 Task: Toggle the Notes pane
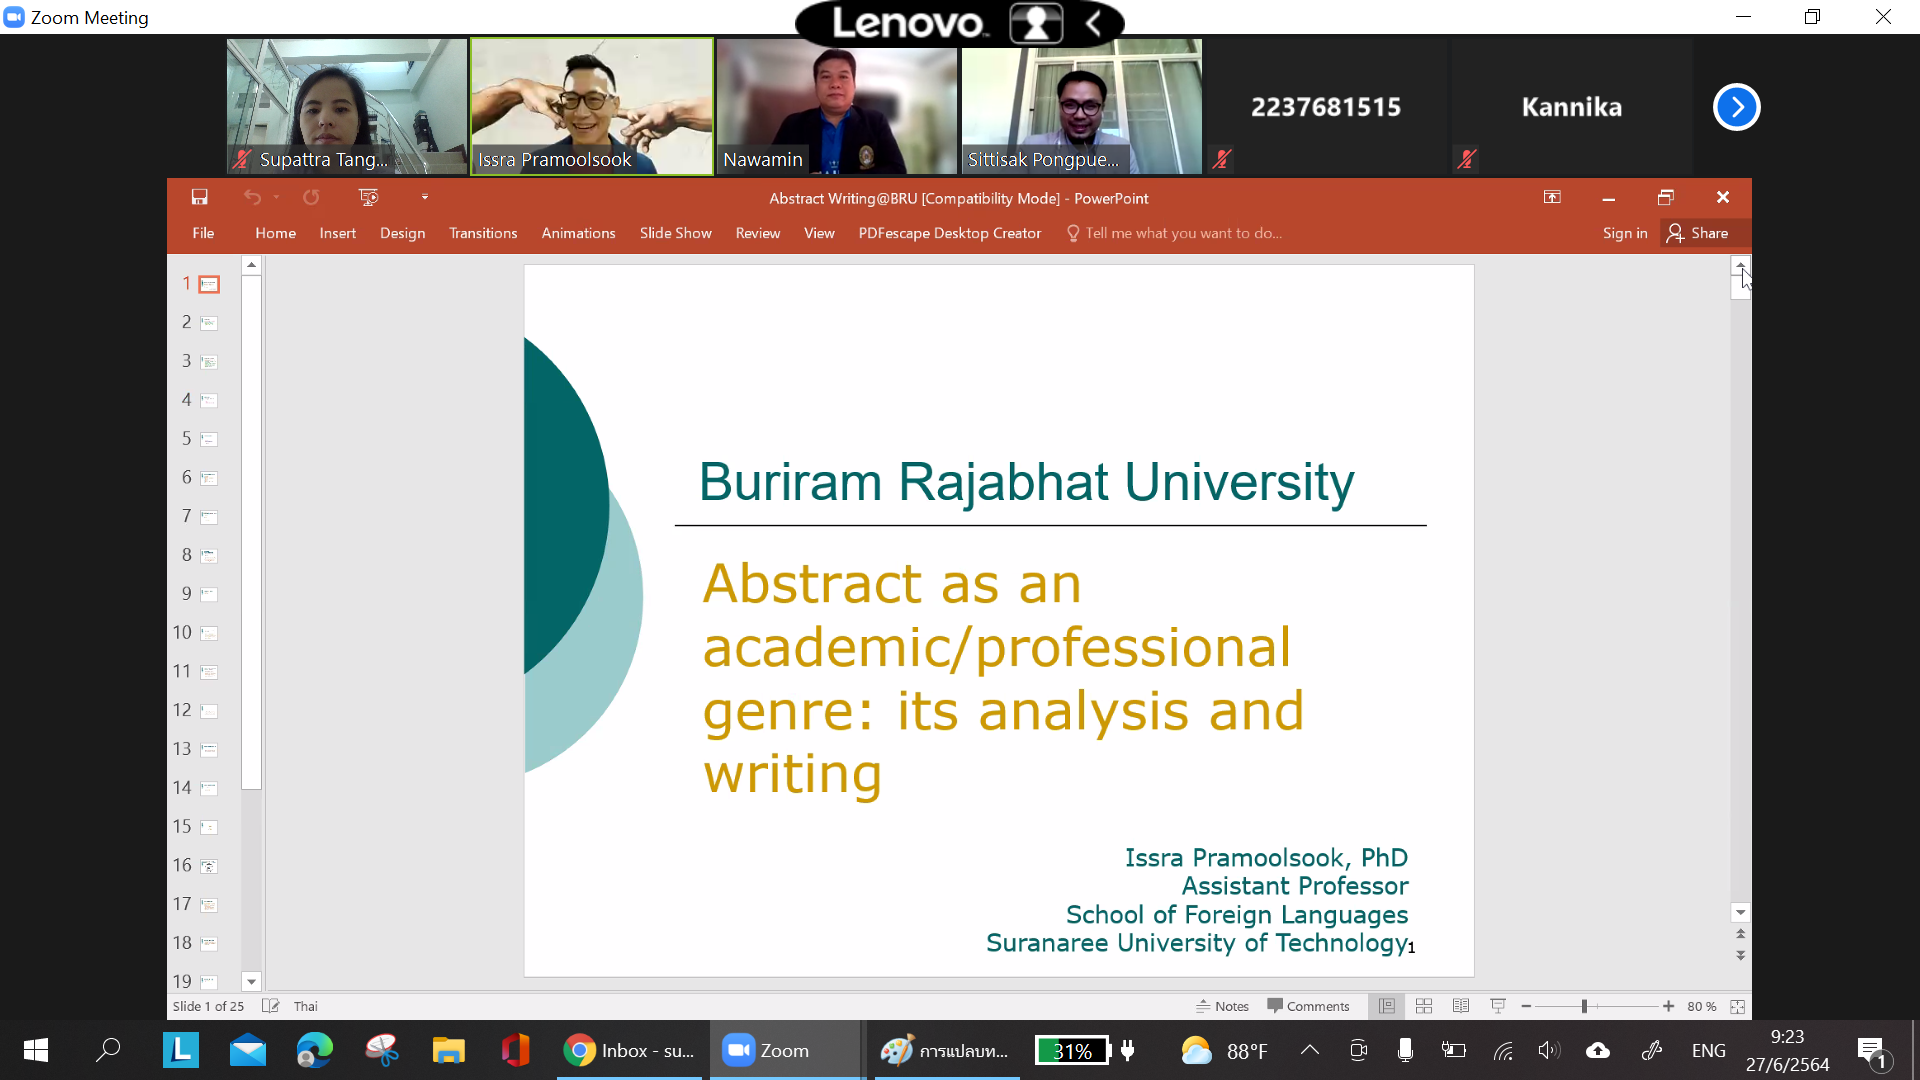(1222, 1006)
